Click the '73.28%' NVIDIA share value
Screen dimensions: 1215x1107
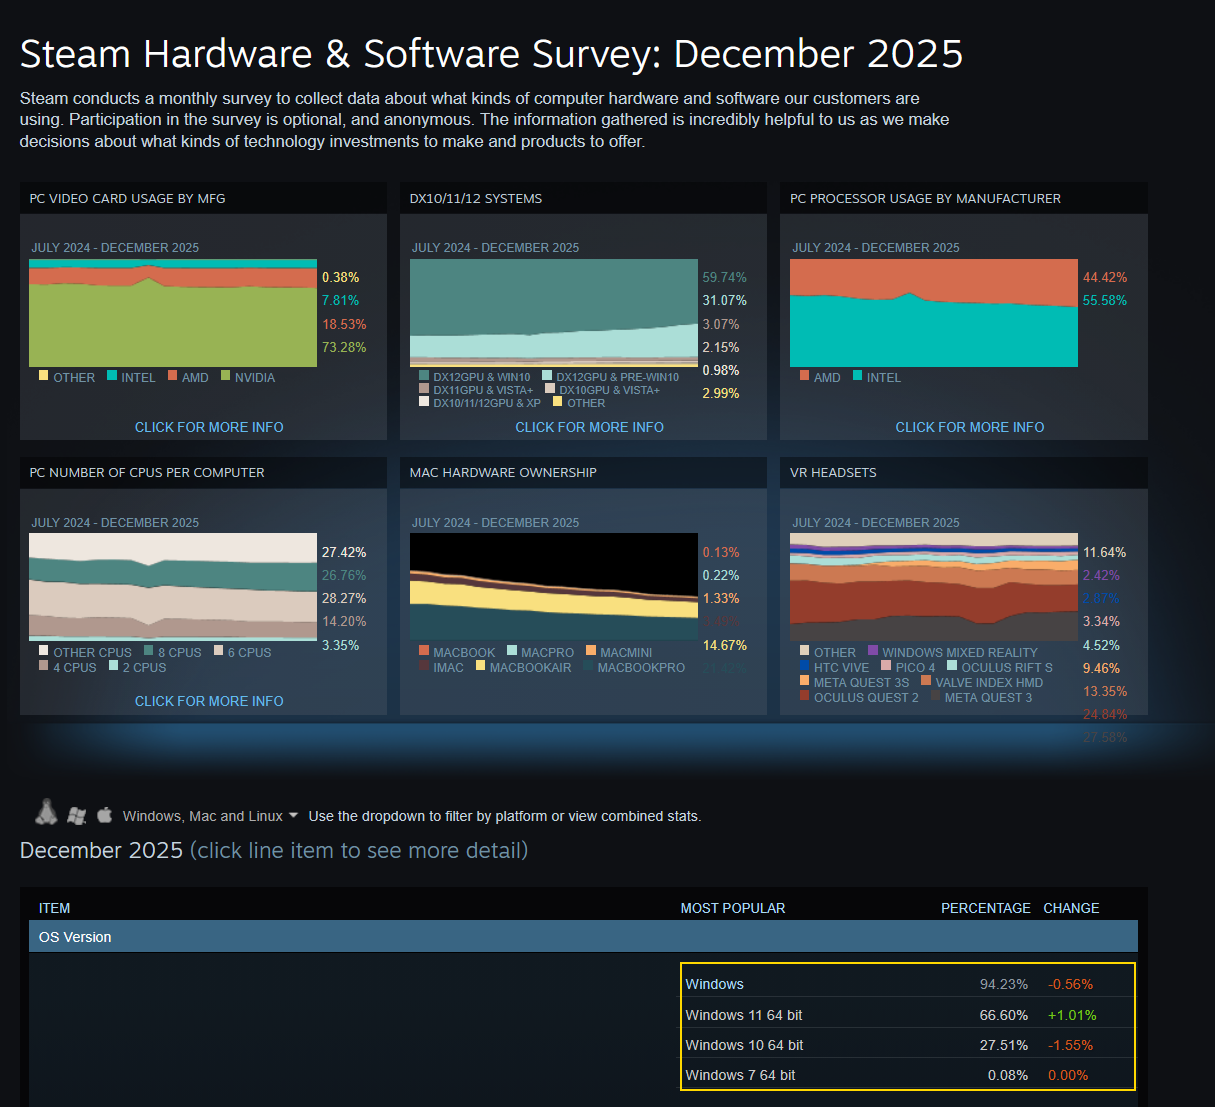344,347
